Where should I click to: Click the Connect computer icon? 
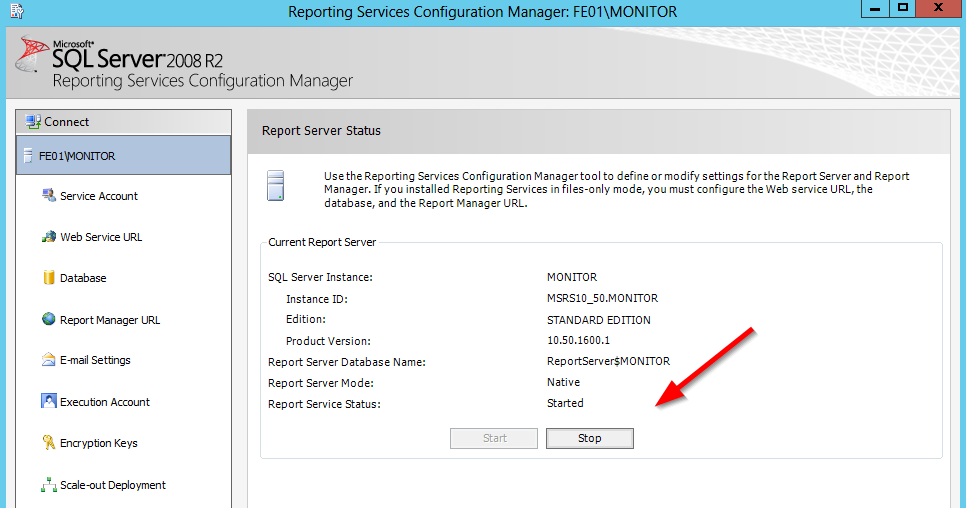(x=33, y=121)
